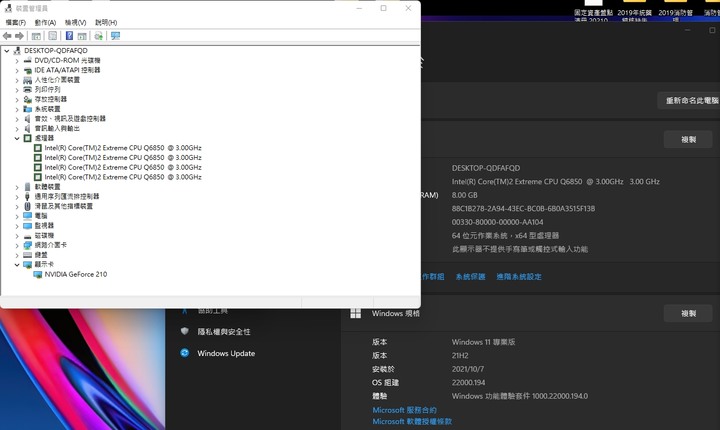Viewport: 720px width, 430px height.
Task: Select the 網路介面卡 network icon
Action: point(28,245)
